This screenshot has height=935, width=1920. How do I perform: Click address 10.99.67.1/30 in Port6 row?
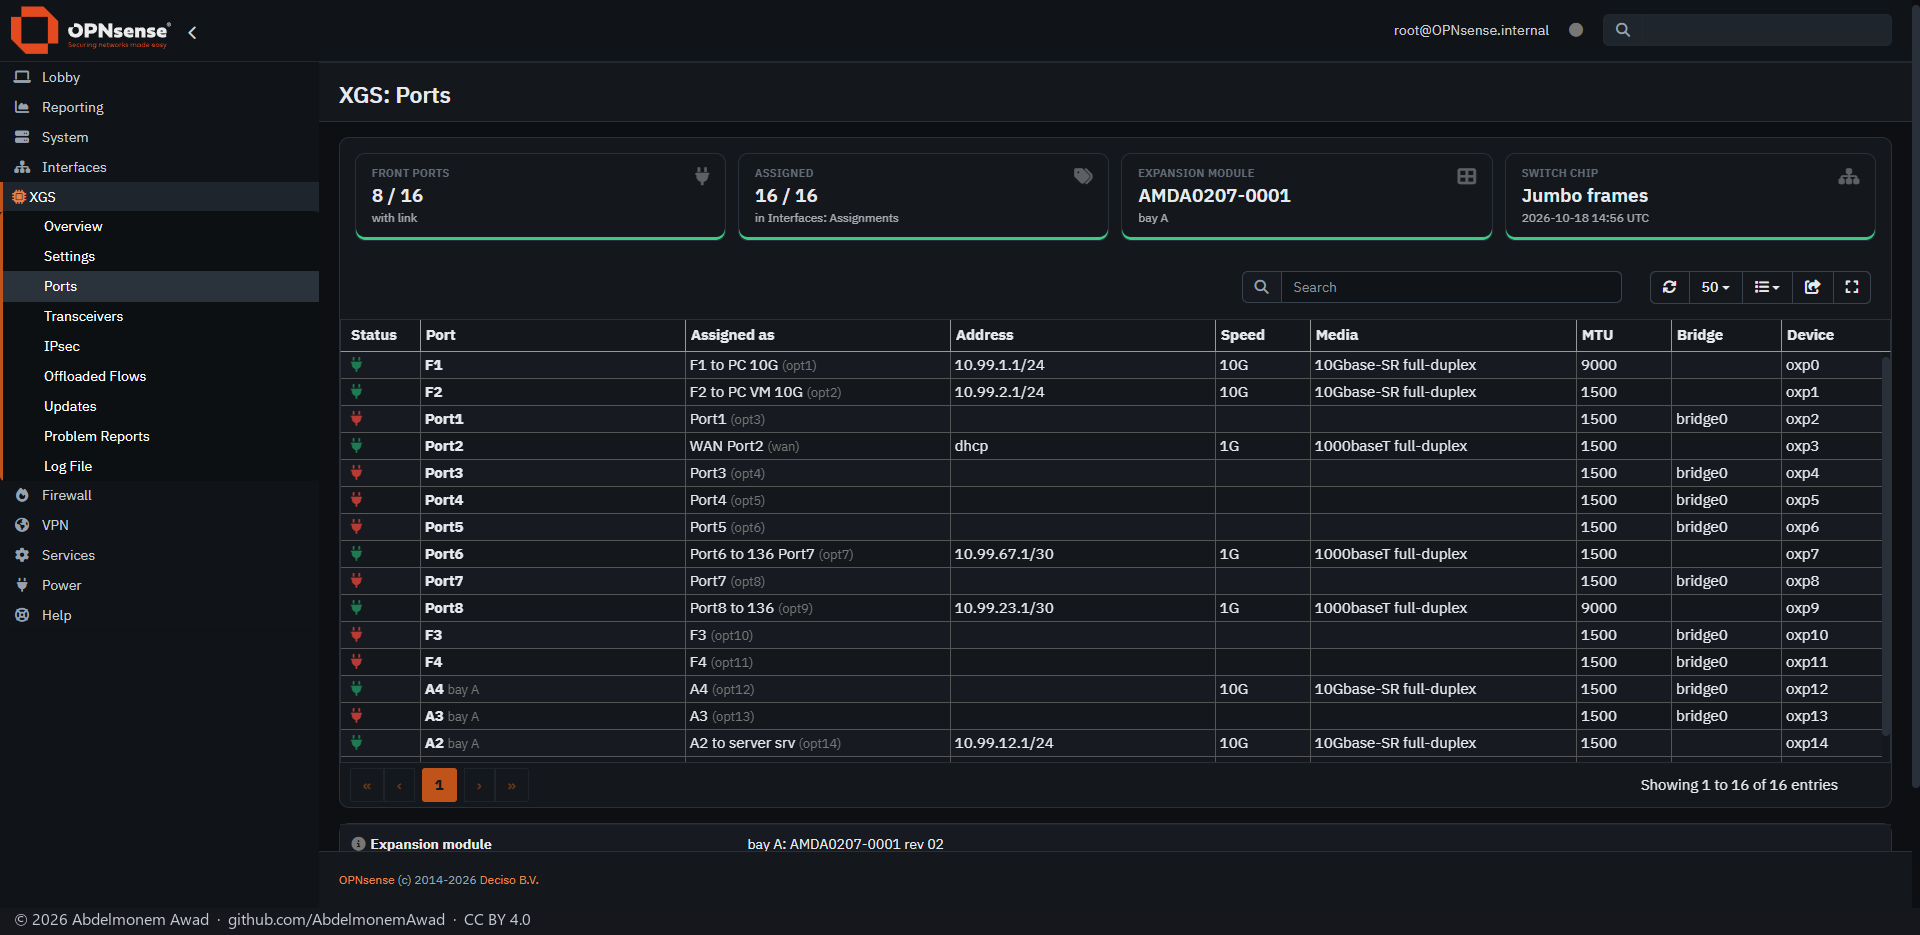tap(1004, 554)
